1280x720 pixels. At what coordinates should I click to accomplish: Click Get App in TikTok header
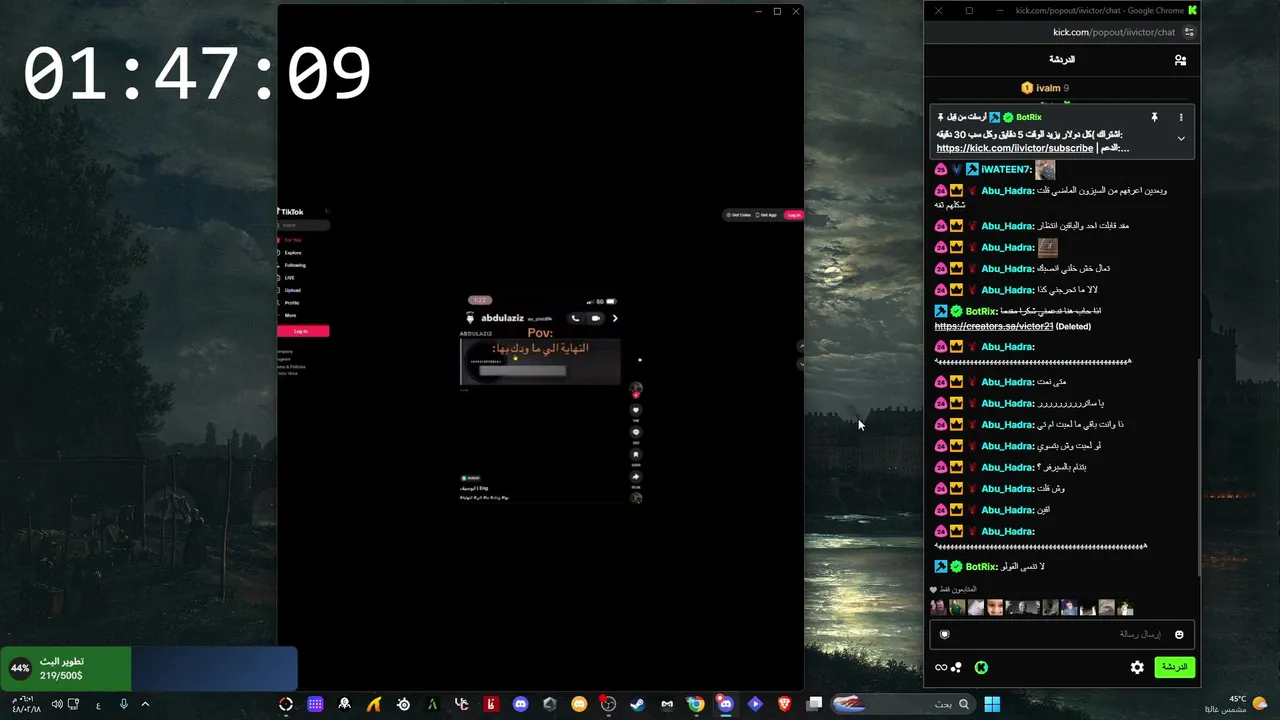click(x=767, y=215)
